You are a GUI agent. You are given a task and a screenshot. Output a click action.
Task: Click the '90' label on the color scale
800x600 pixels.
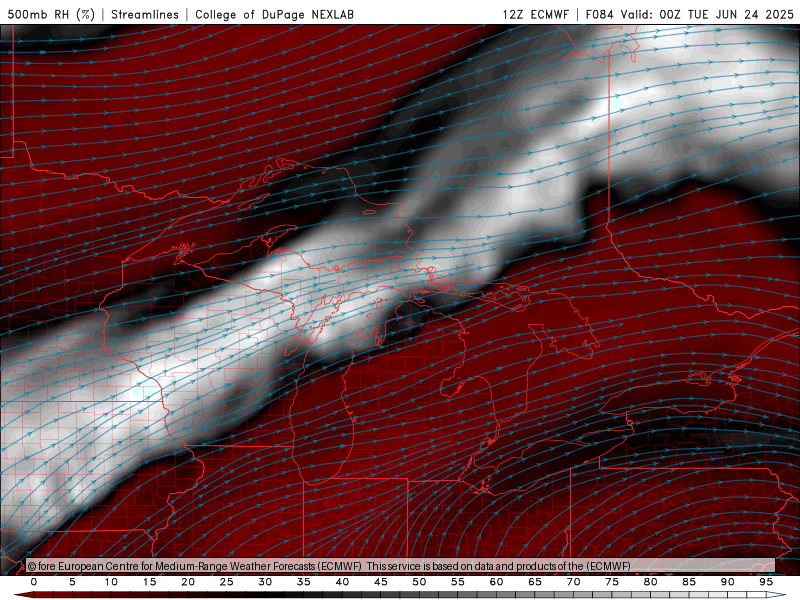[728, 582]
